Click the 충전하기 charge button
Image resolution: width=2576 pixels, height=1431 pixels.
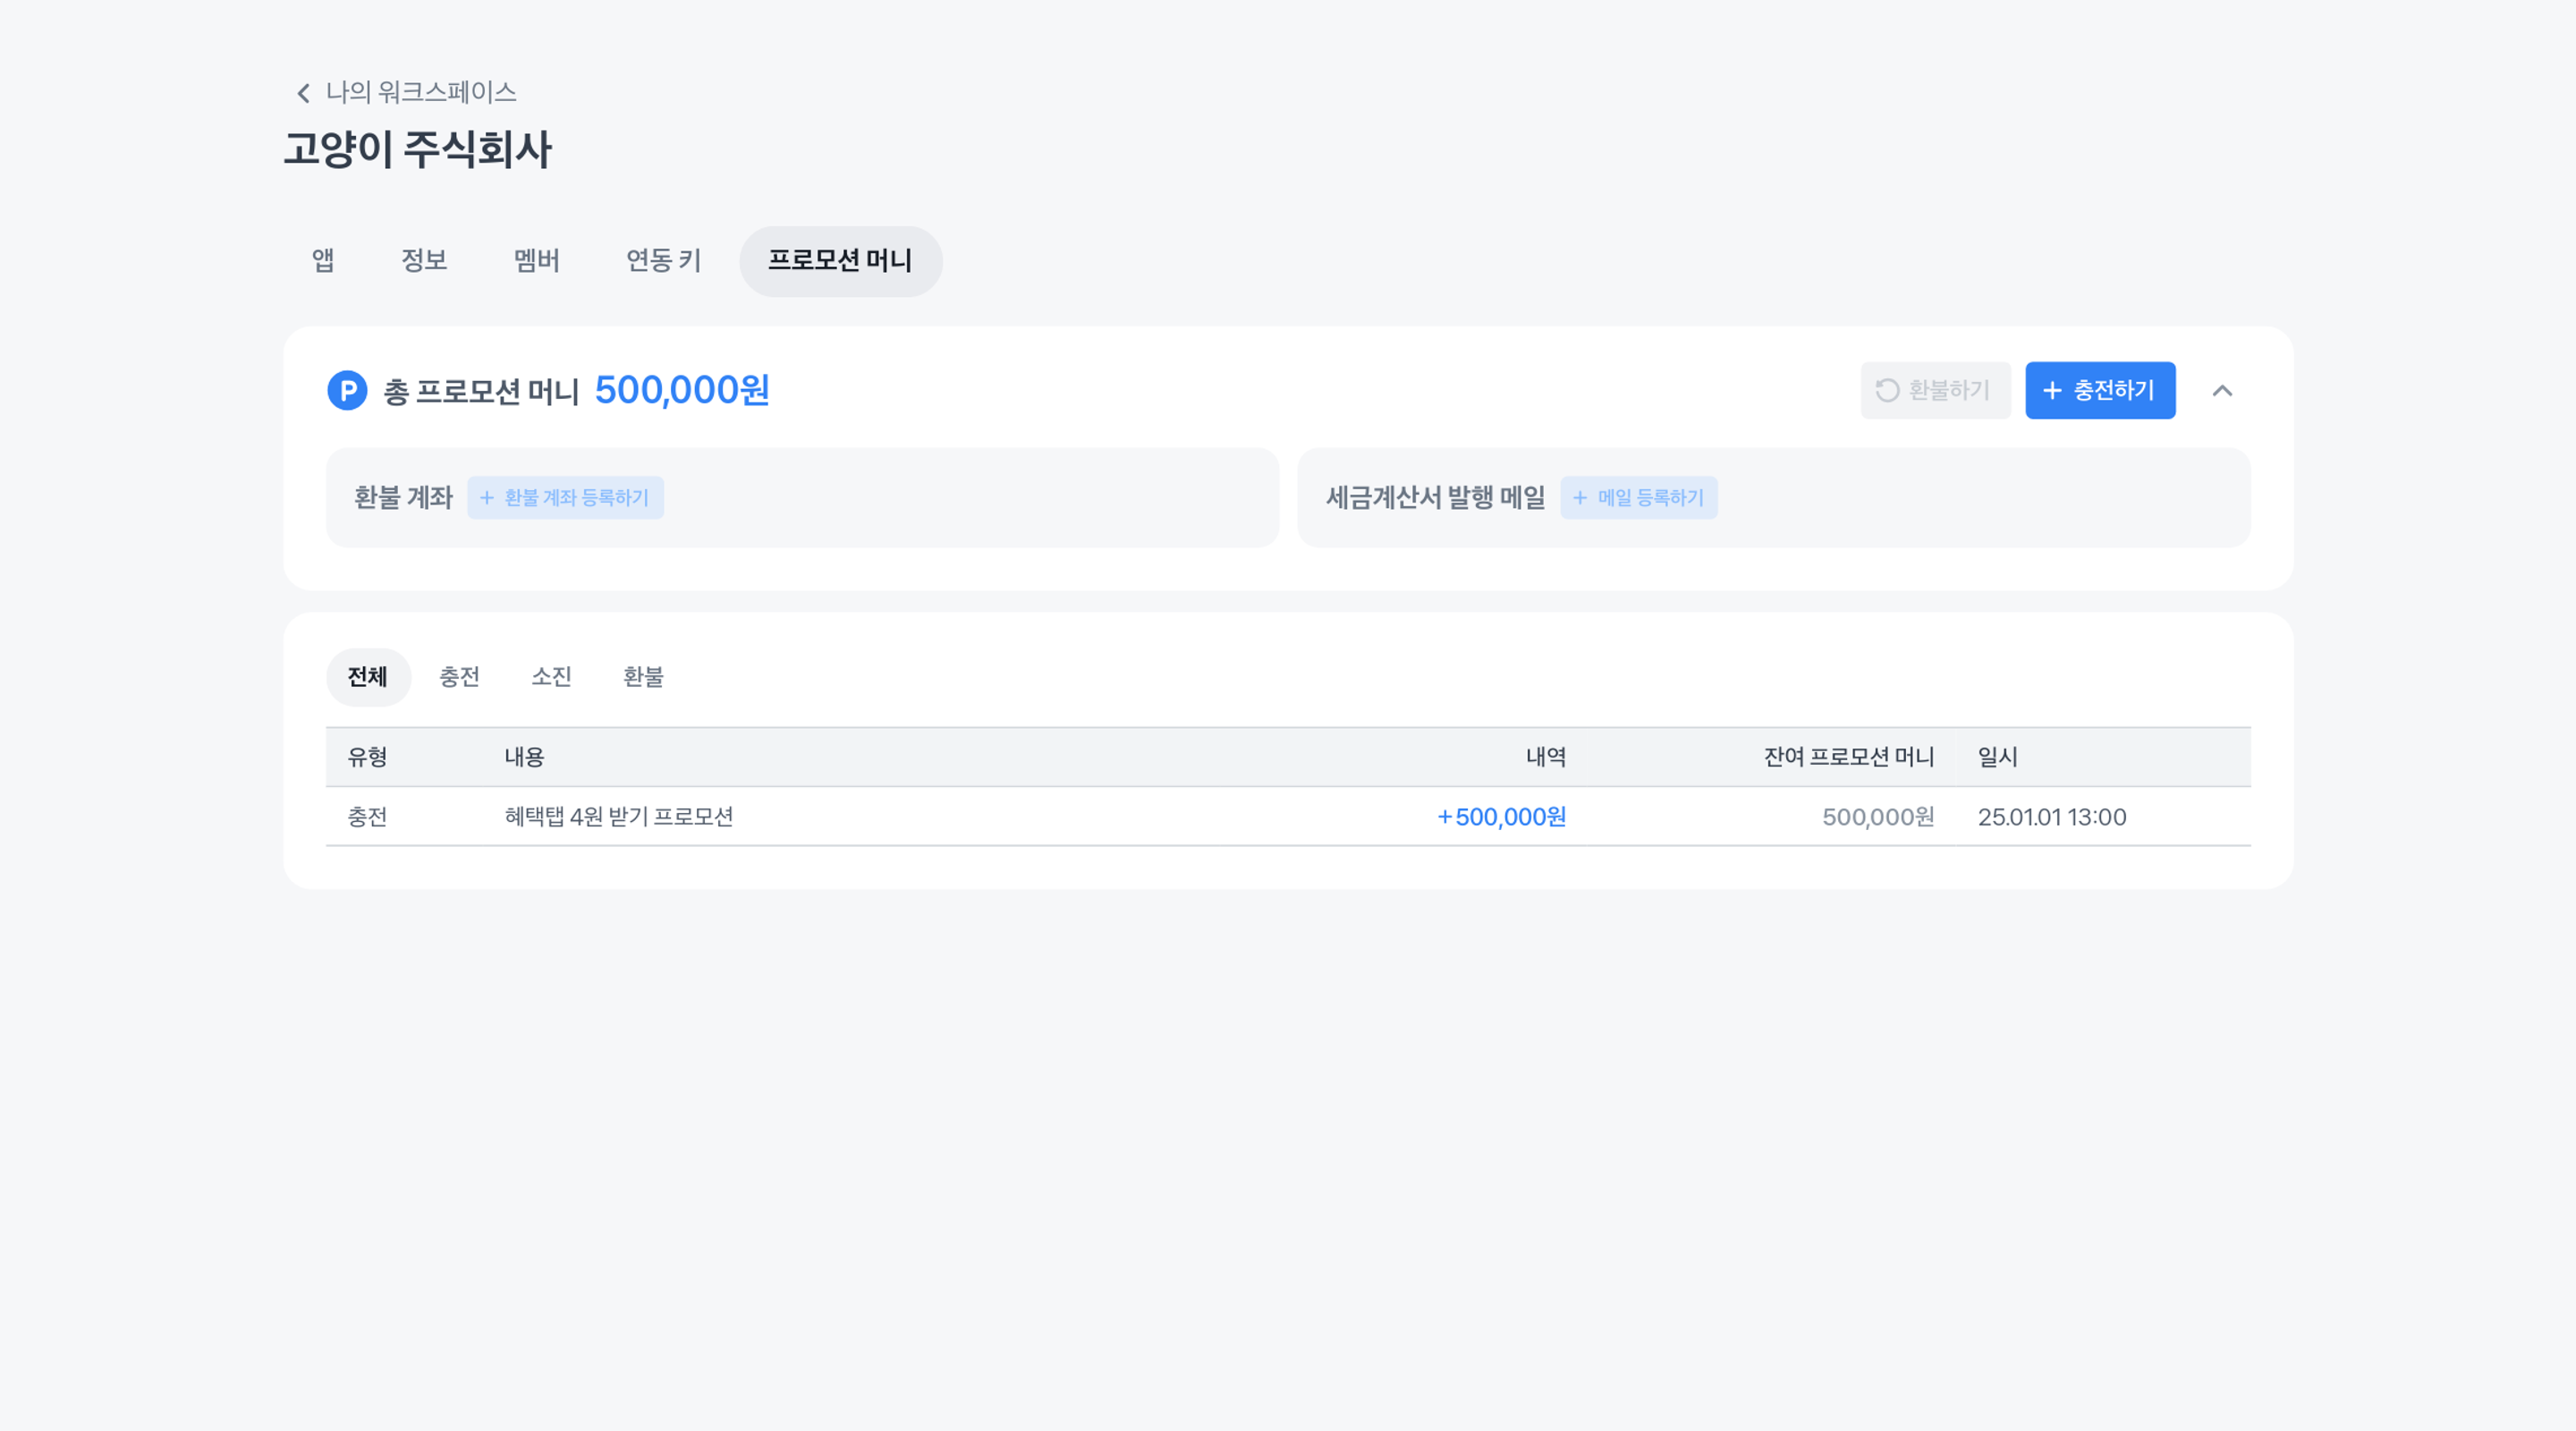pyautogui.click(x=2100, y=390)
